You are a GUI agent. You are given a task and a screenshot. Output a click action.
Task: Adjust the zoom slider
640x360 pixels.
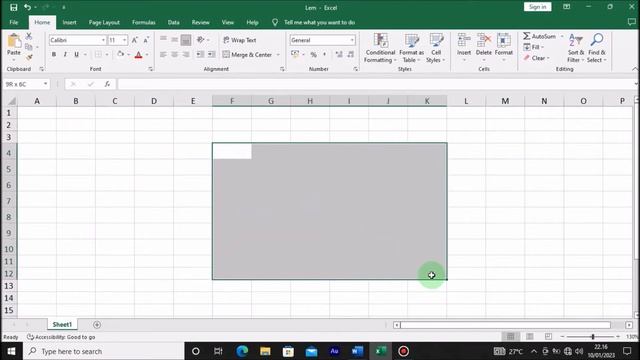(x=593, y=336)
